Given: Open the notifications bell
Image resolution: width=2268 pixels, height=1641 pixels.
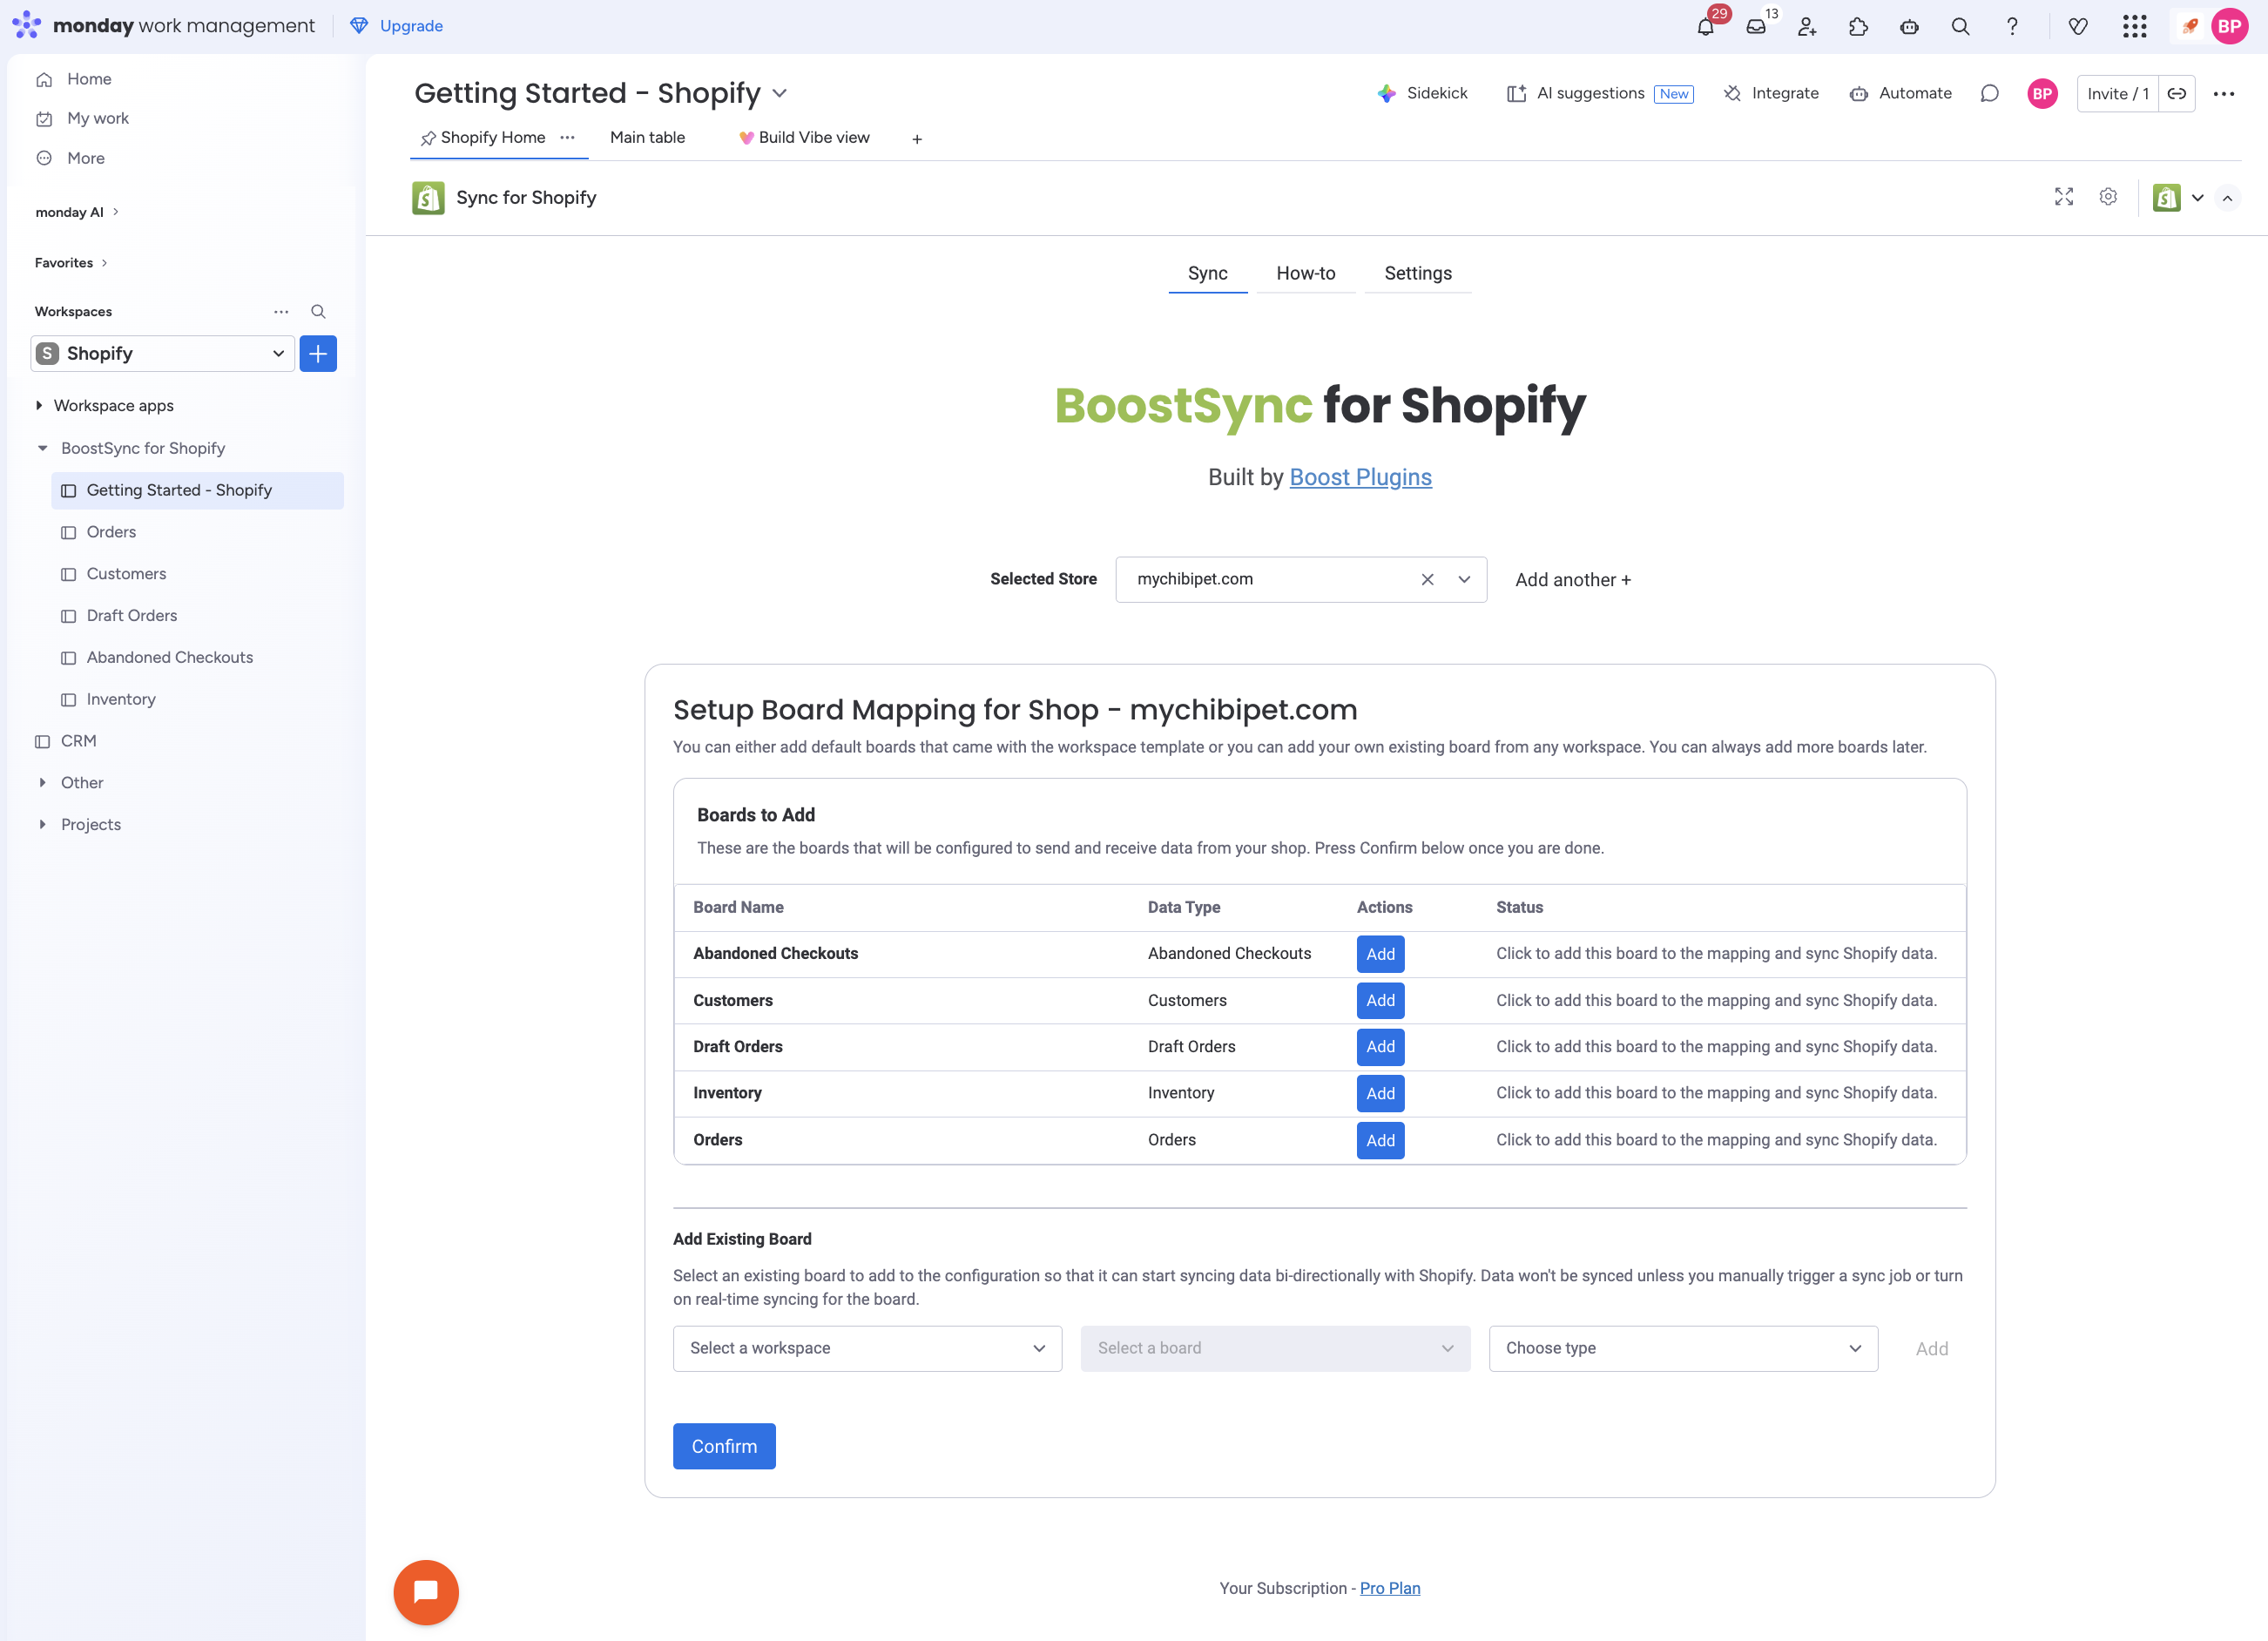Looking at the screenshot, I should (1706, 27).
